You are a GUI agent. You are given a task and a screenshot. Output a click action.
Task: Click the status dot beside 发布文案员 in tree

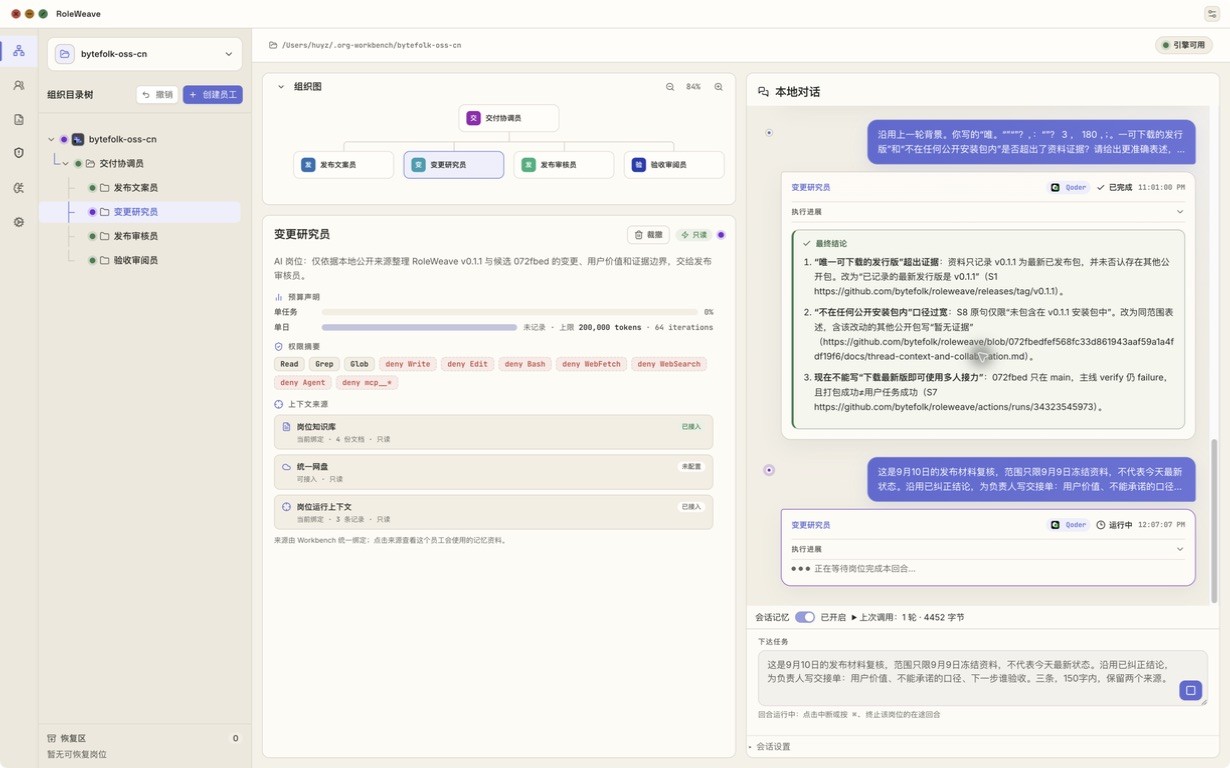coord(92,188)
